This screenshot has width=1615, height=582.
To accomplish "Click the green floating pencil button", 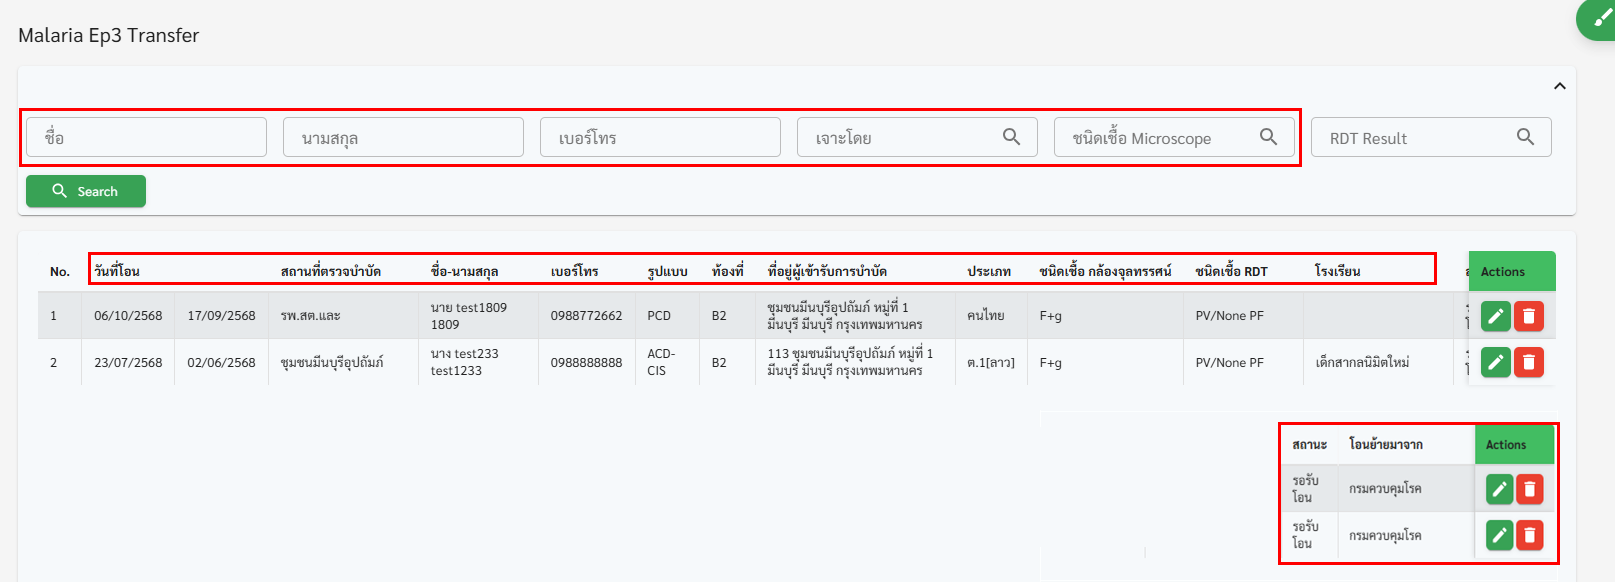I will click(1600, 19).
